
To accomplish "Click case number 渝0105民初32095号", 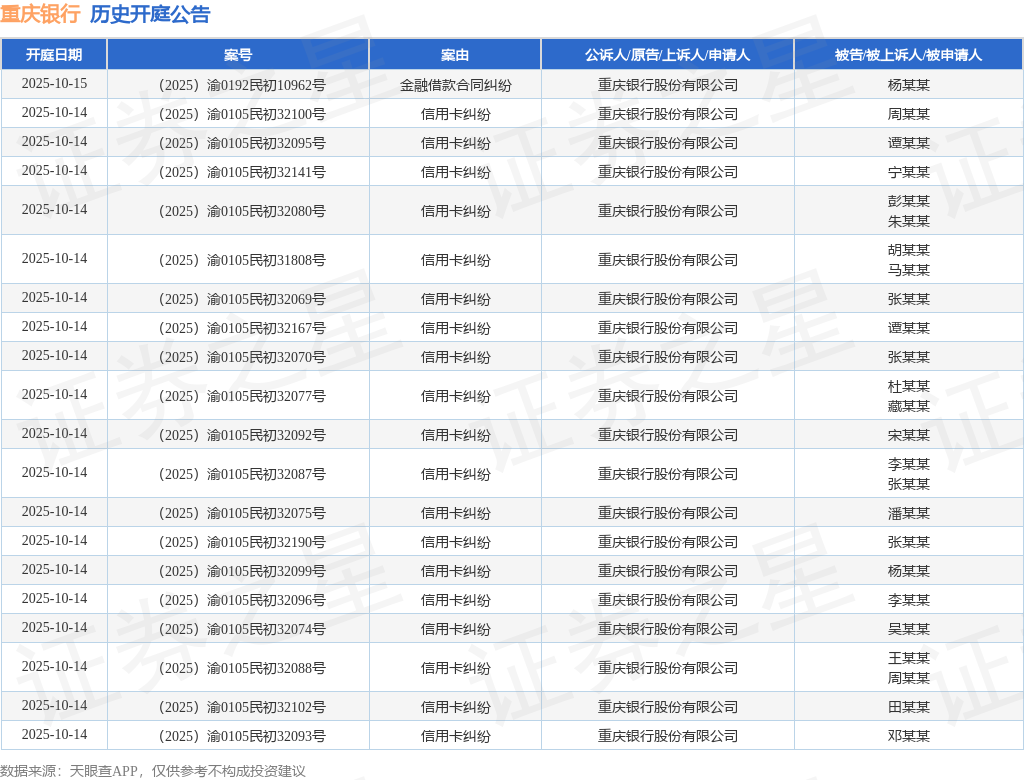I will click(x=266, y=143).
